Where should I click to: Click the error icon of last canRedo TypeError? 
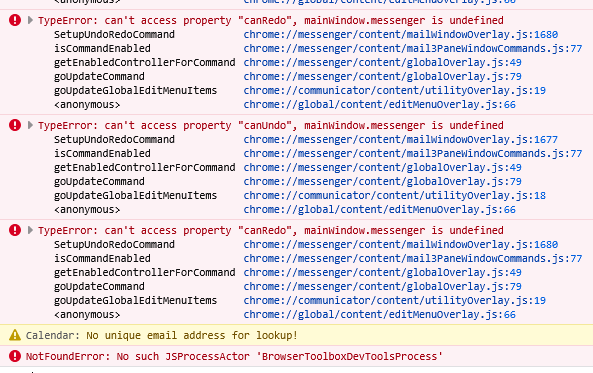click(x=15, y=230)
